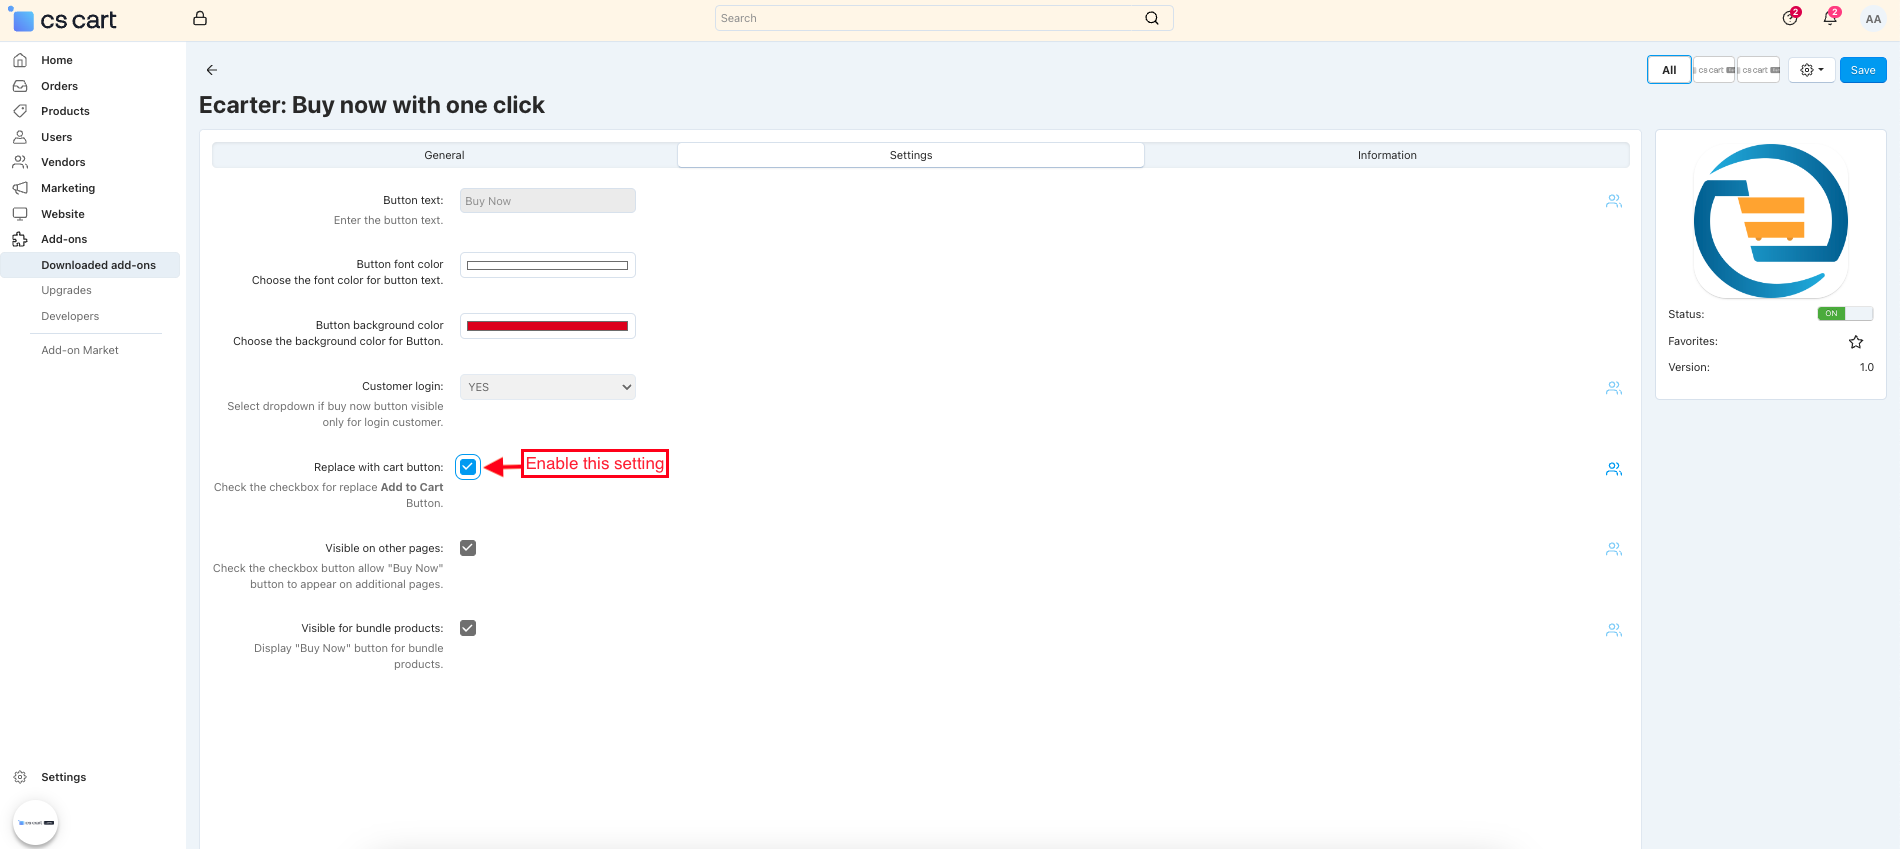
Task: Click the users icon beside Button text
Action: coord(1613,201)
